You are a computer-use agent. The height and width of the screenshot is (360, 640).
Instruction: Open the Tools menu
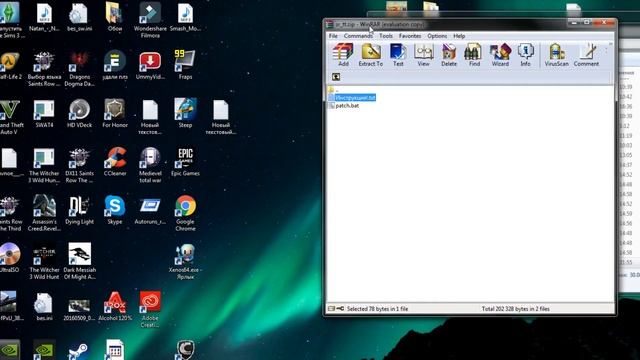pos(386,36)
